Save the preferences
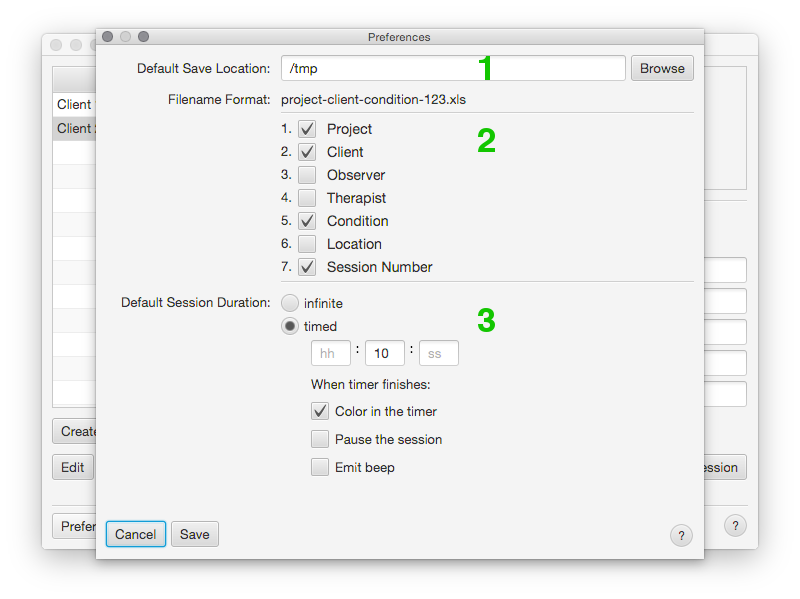 [195, 534]
